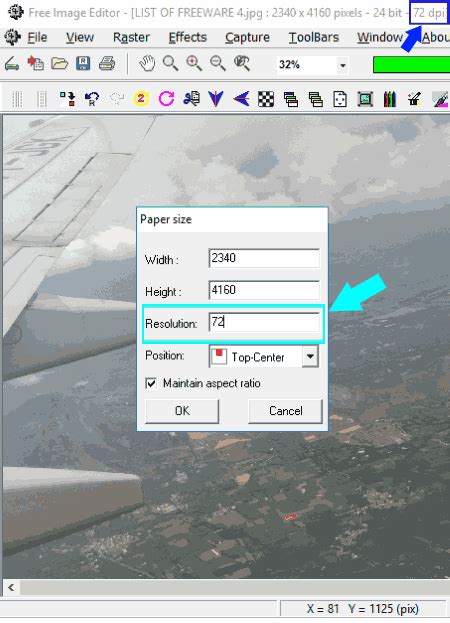Click OK in the Paper size dialog
The image size is (450, 623).
click(182, 411)
